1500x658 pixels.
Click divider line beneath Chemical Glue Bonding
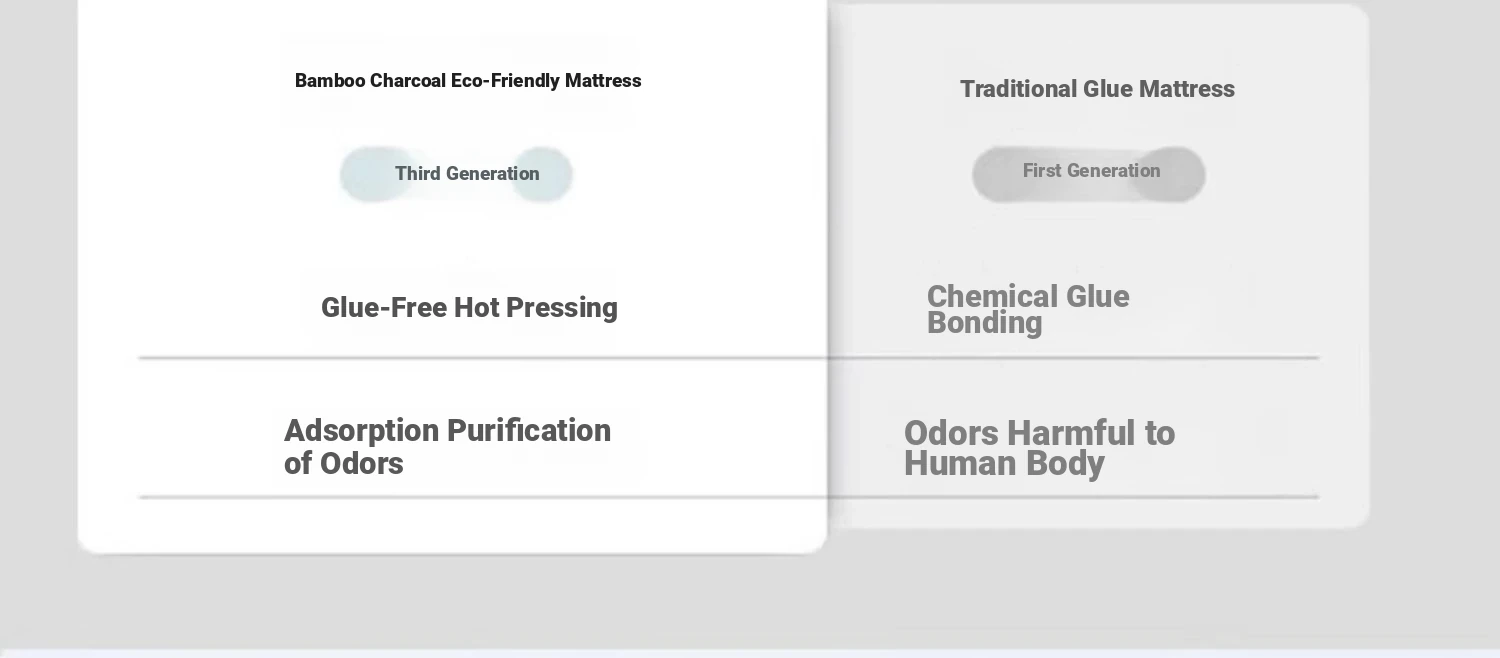[x=1074, y=357]
